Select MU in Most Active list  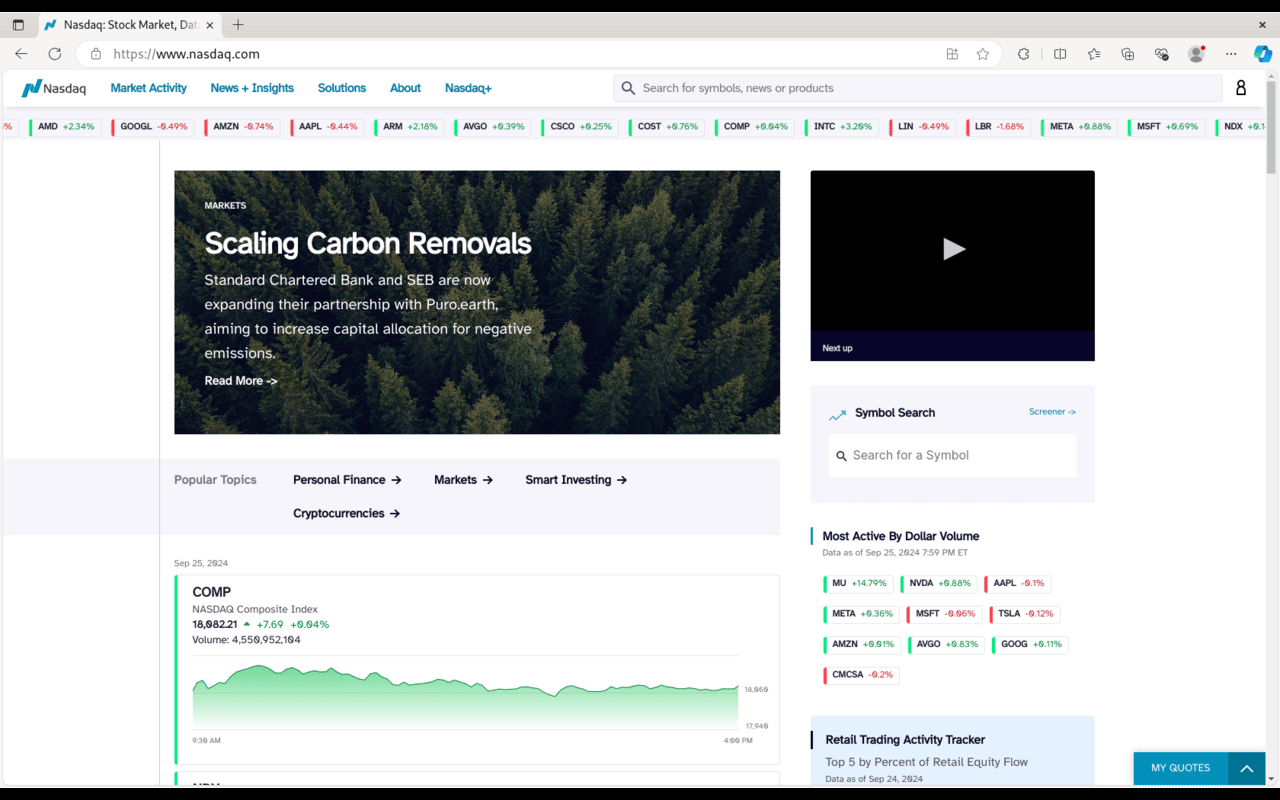[x=858, y=583]
